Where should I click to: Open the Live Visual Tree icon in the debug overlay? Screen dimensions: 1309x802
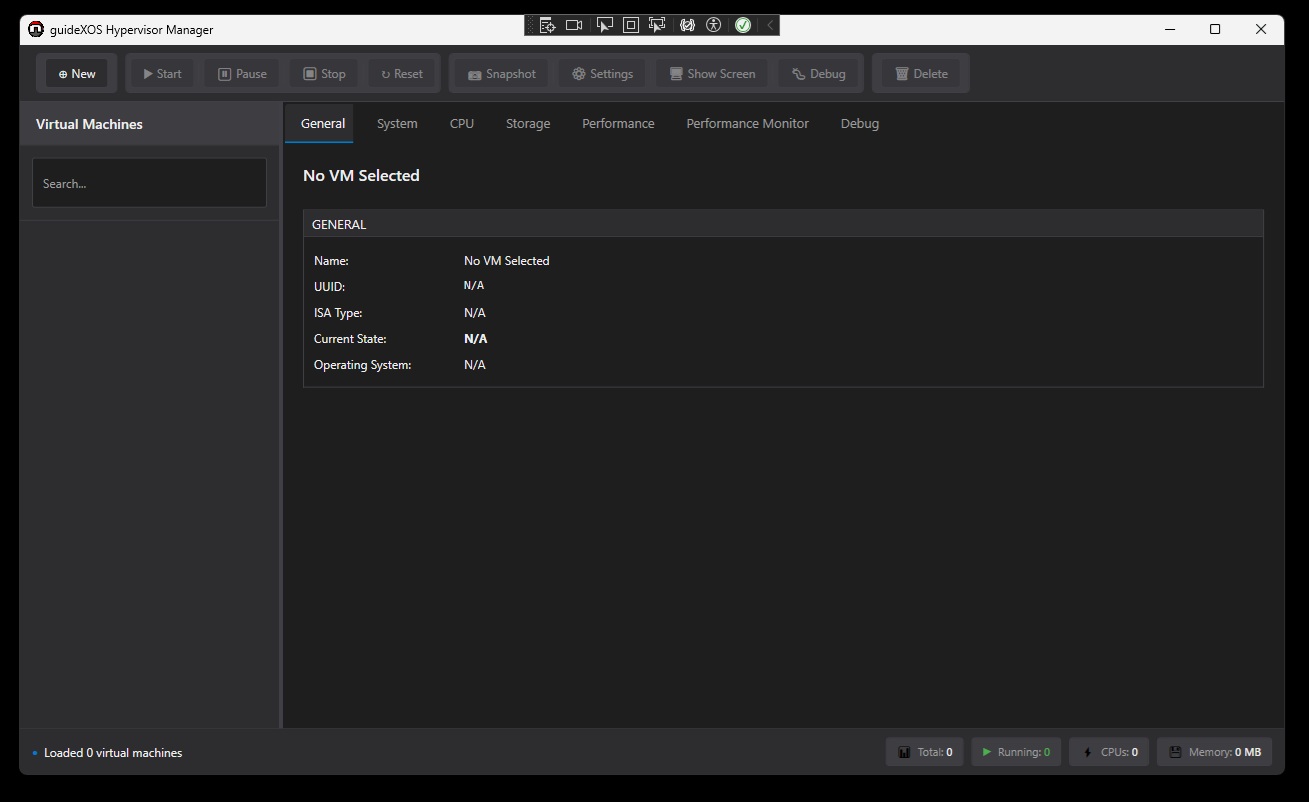point(547,25)
